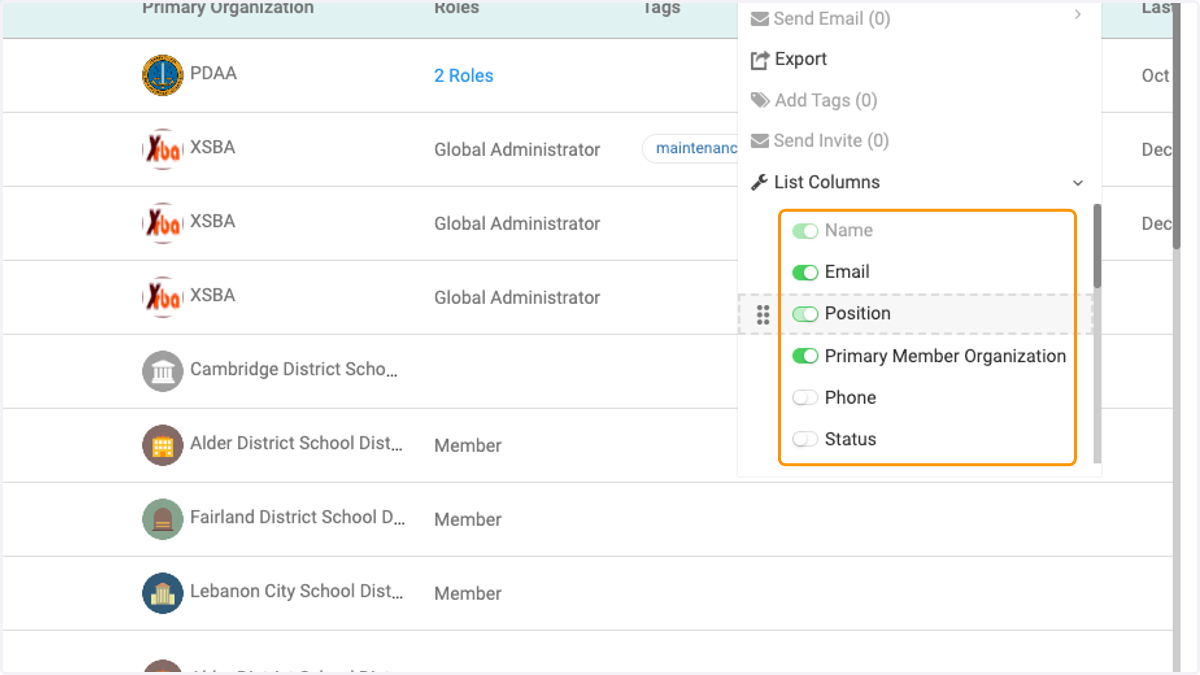The height and width of the screenshot is (675, 1200).
Task: Click Cambridge District Scho... organization name
Action: pyautogui.click(x=294, y=370)
